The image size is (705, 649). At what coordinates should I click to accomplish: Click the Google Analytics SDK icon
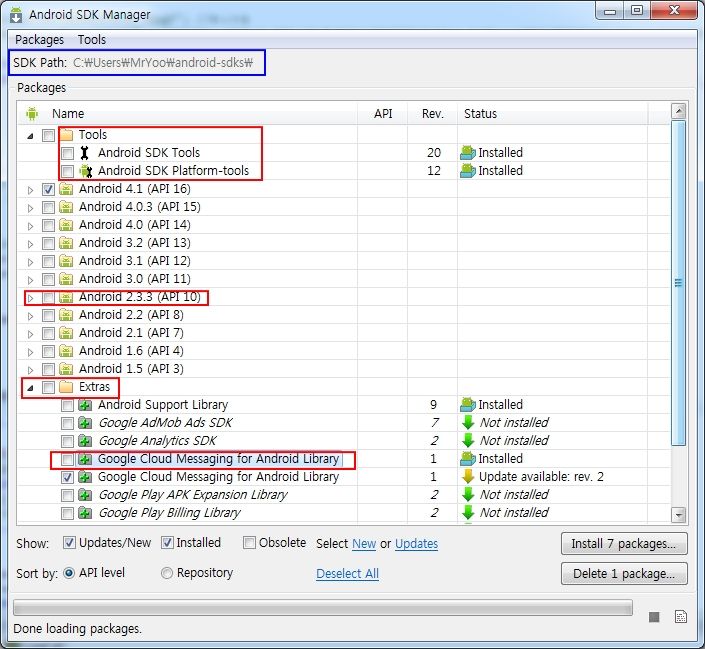pyautogui.click(x=85, y=441)
